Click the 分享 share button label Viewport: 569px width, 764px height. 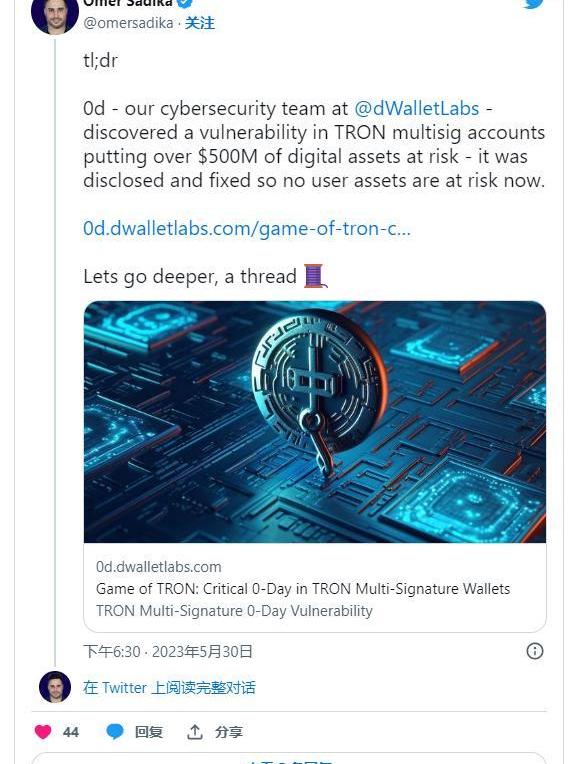(x=228, y=732)
